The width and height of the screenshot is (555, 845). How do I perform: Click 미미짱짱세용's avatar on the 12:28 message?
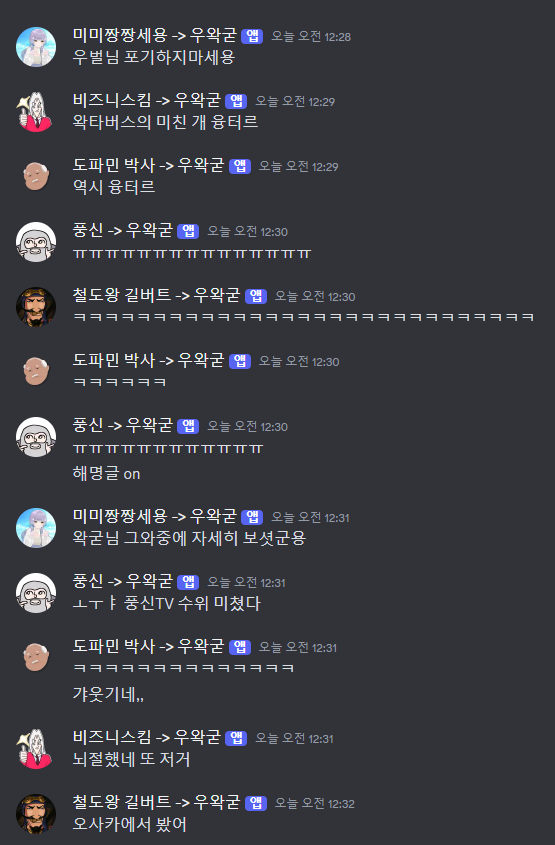36,47
